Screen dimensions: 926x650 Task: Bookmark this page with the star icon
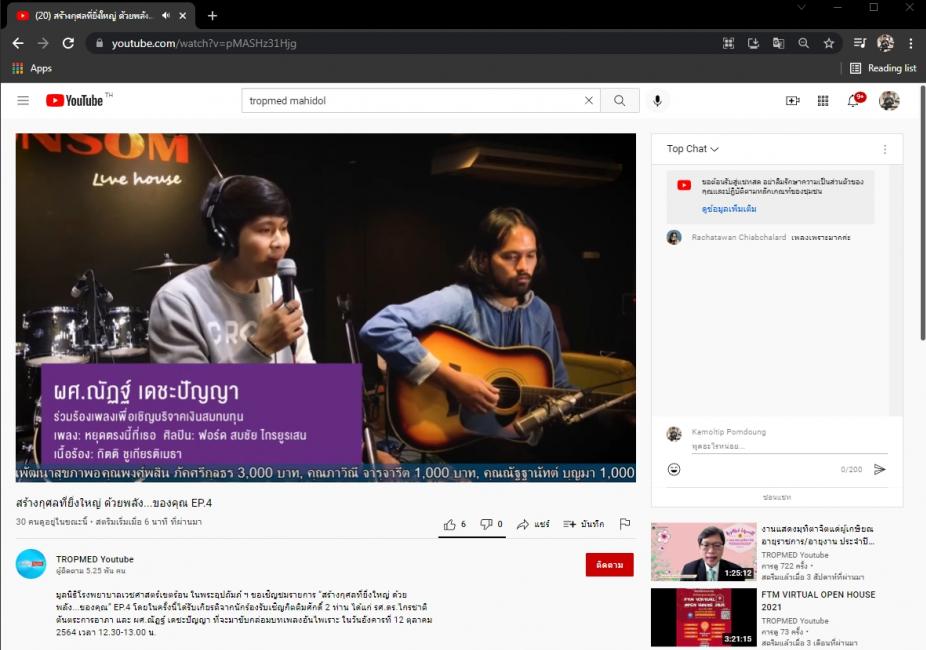tap(829, 43)
